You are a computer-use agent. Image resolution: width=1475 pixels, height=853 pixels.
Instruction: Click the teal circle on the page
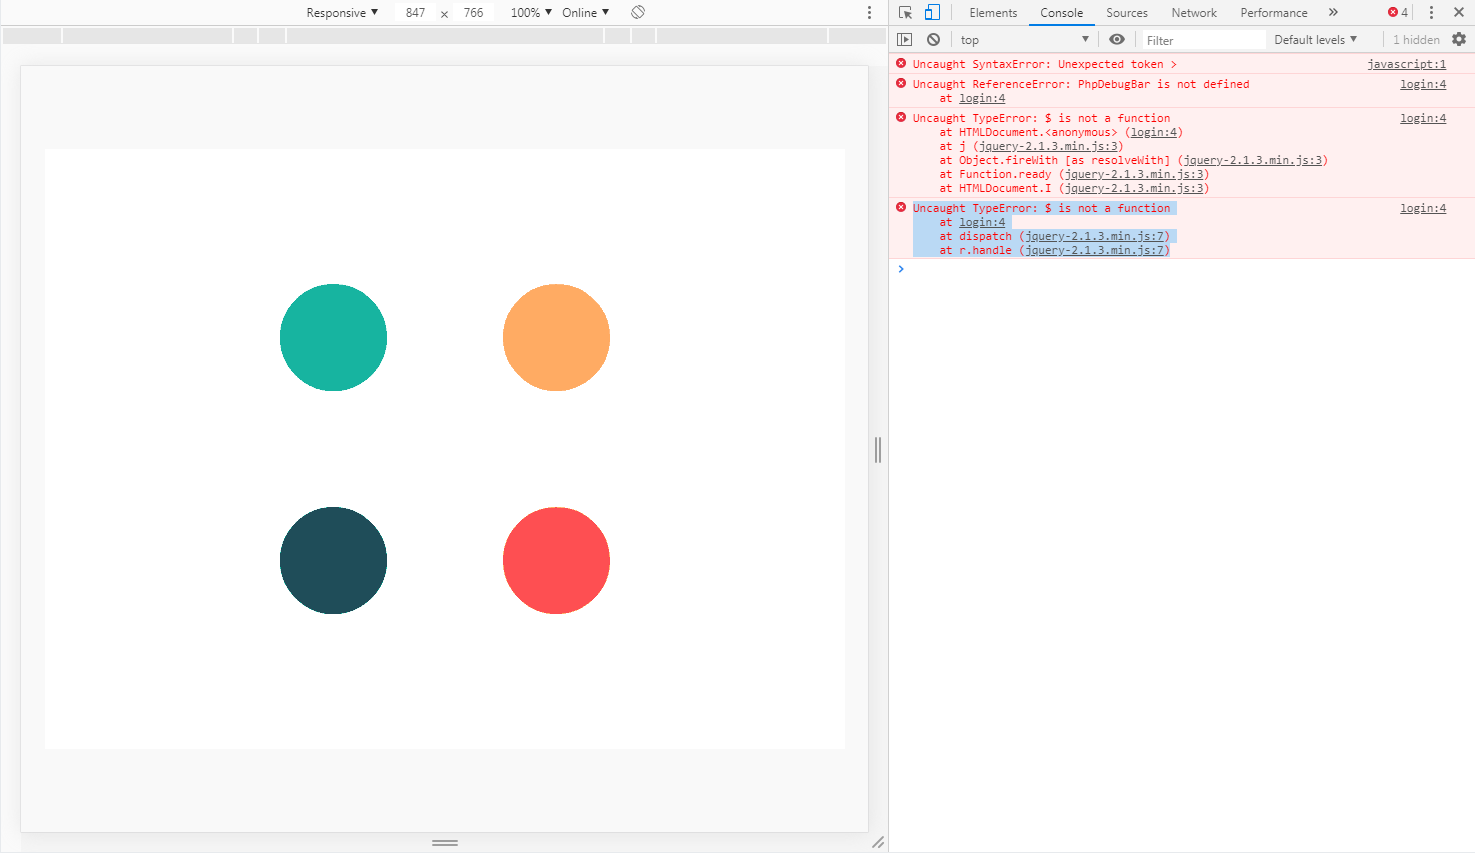(333, 337)
